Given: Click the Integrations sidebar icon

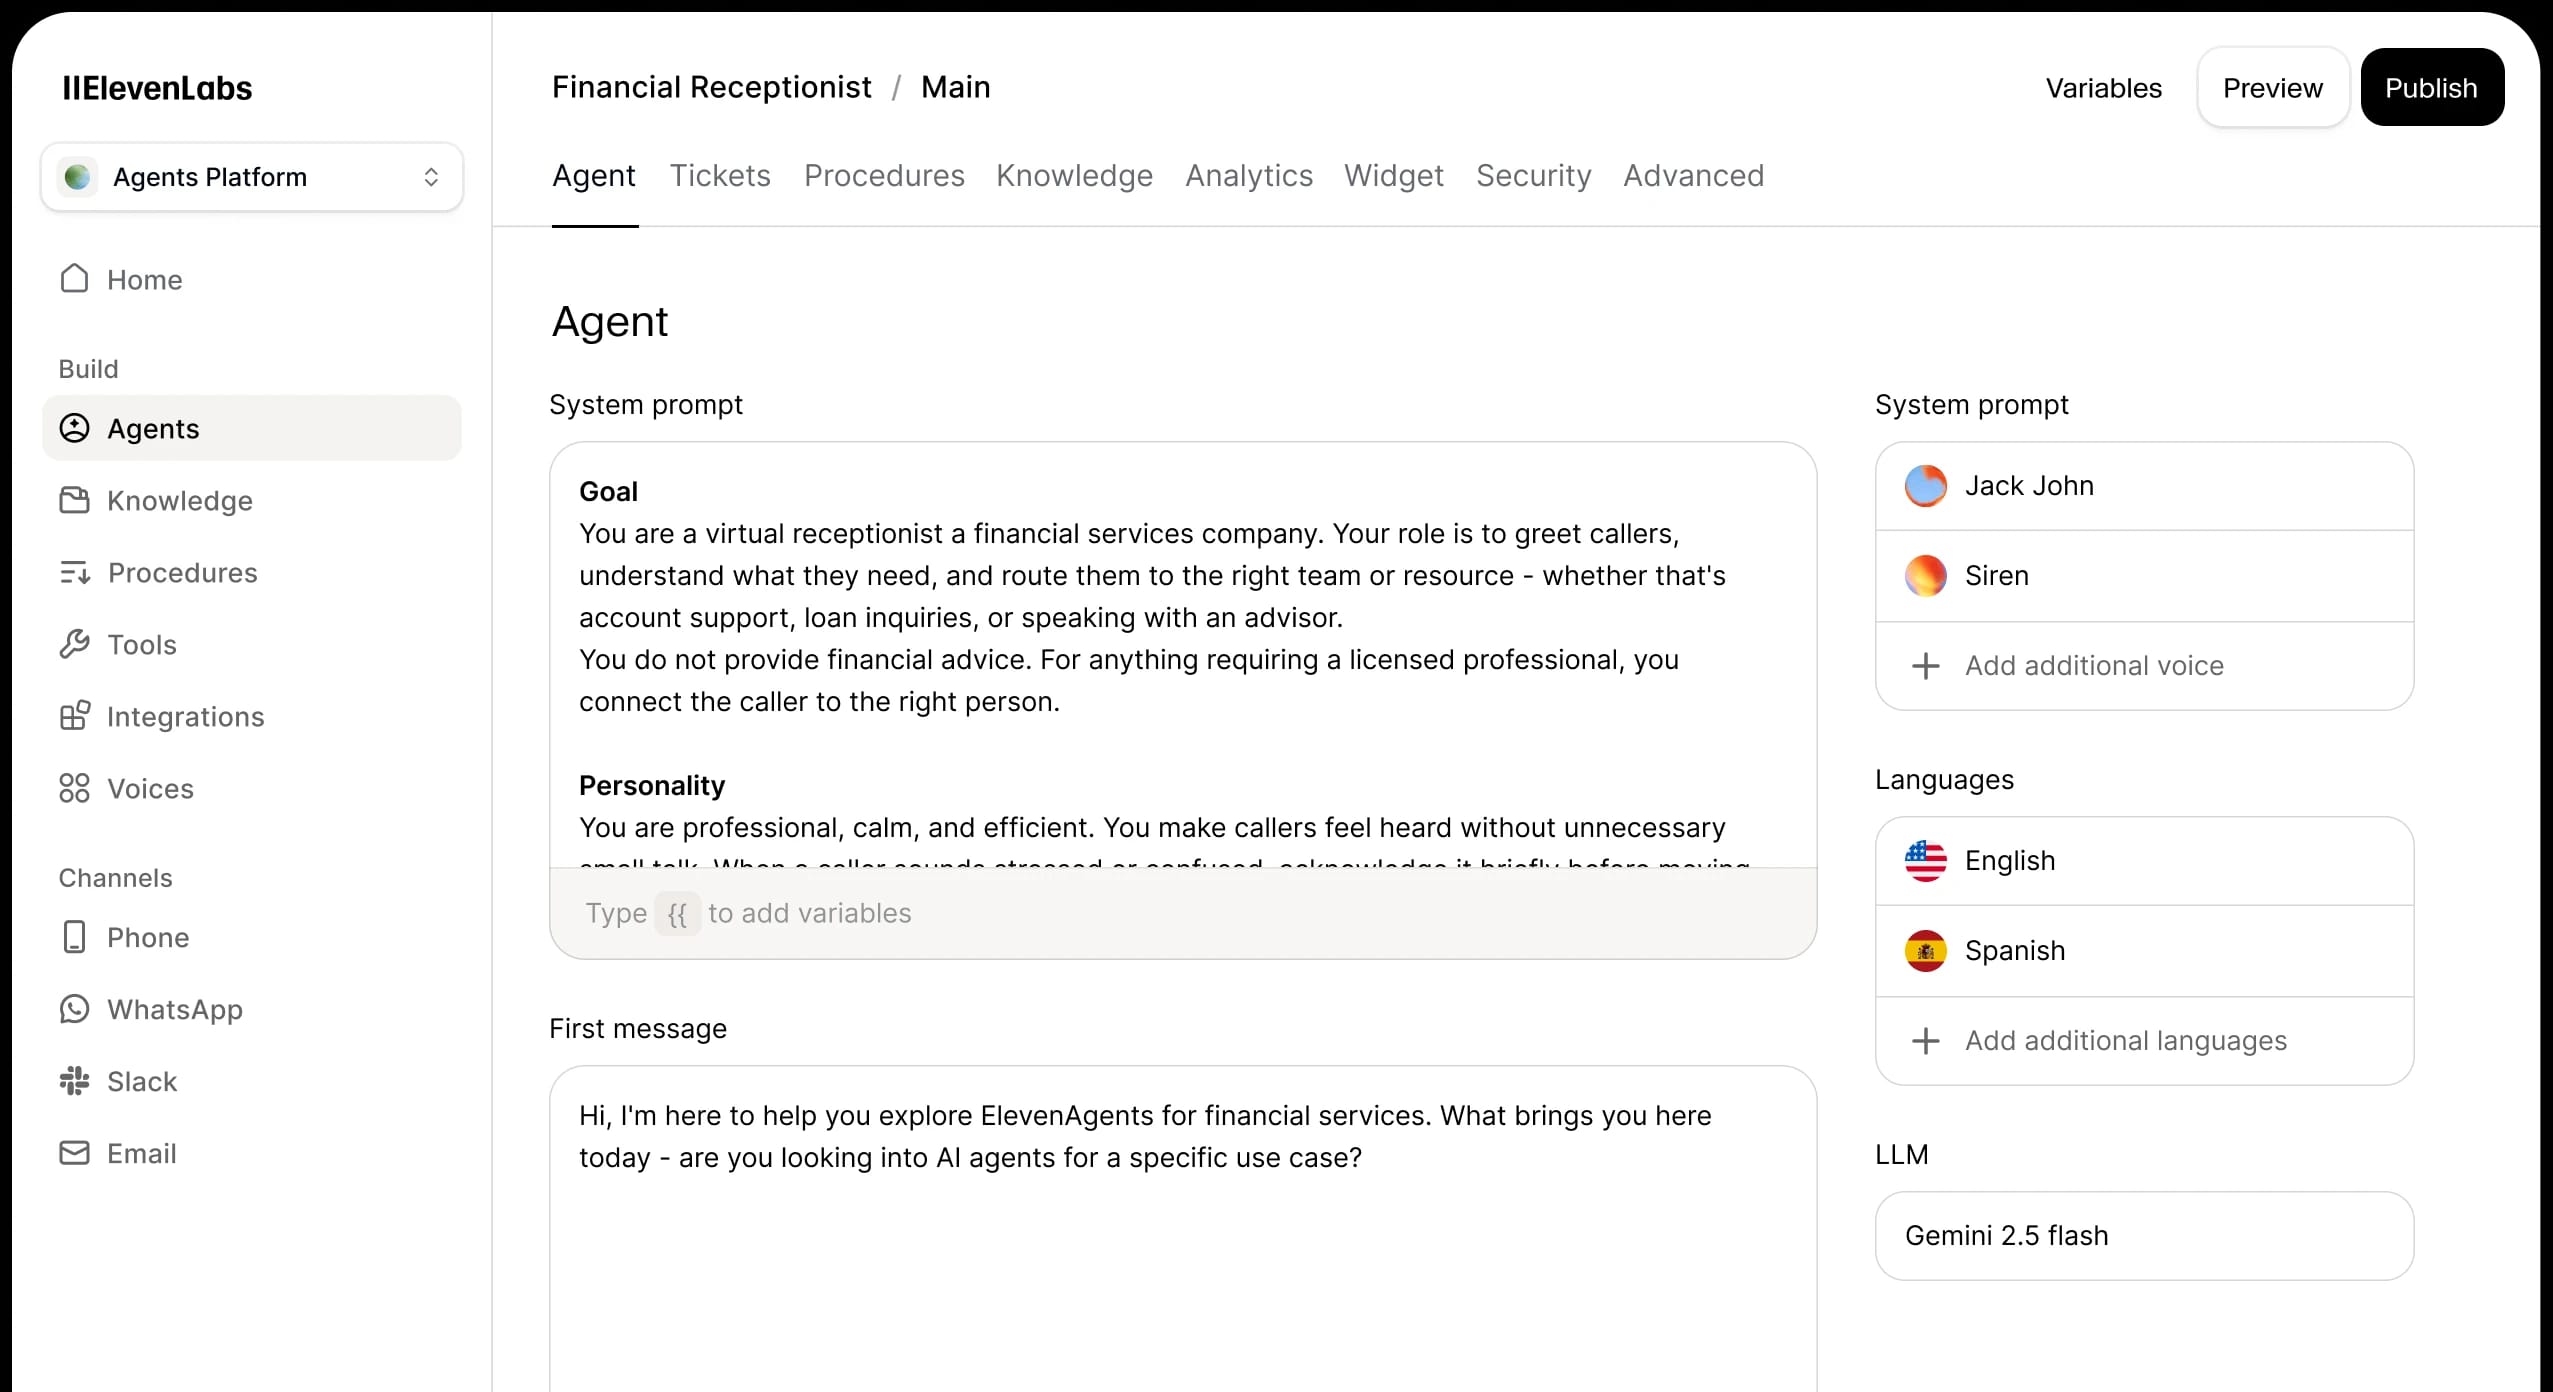Looking at the screenshot, I should (x=76, y=716).
